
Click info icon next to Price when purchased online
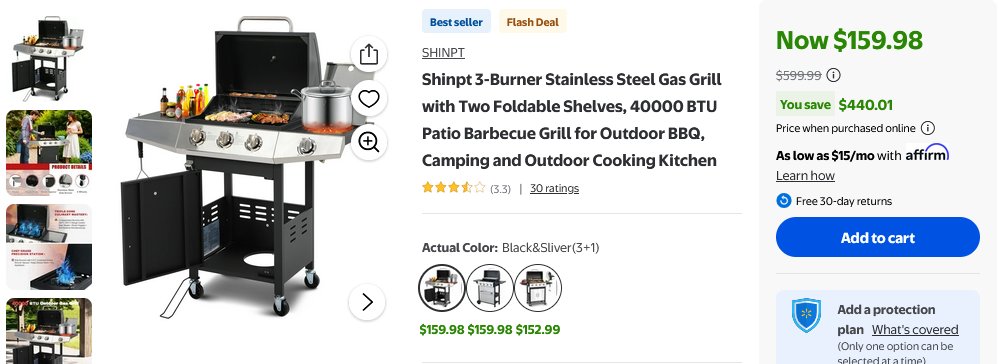[x=928, y=128]
